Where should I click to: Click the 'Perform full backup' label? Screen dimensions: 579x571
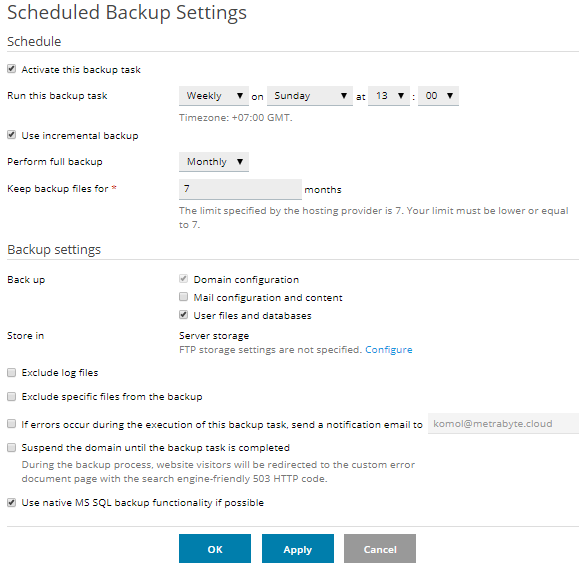[55, 162]
